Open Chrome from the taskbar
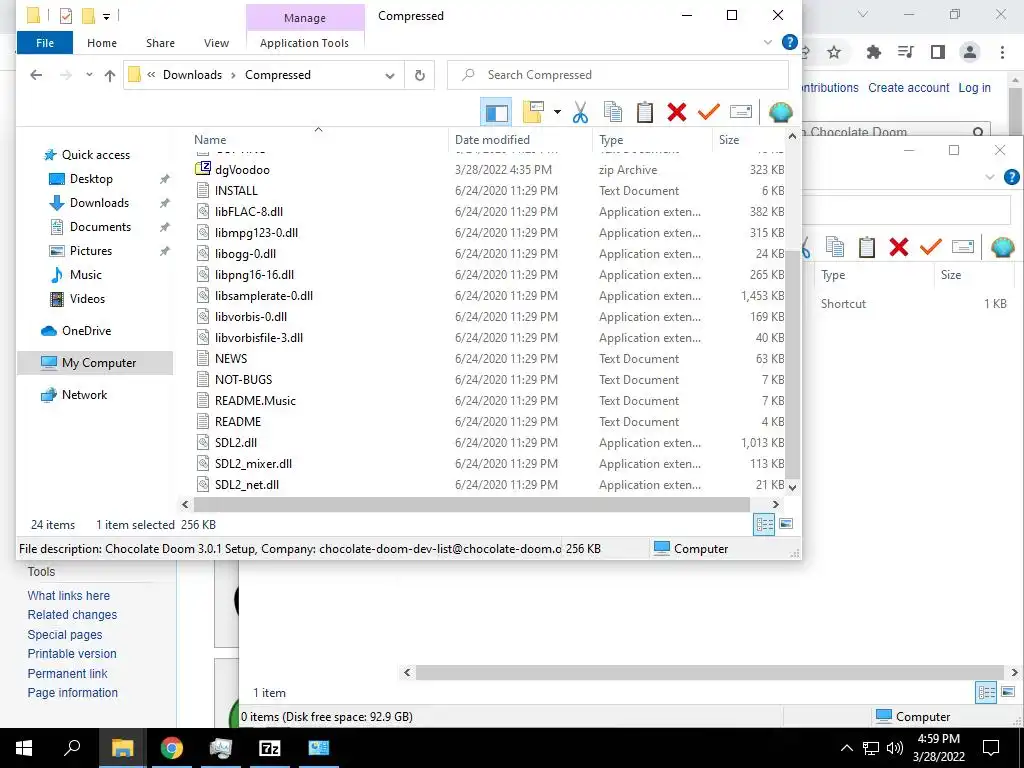The height and width of the screenshot is (768, 1024). point(172,748)
